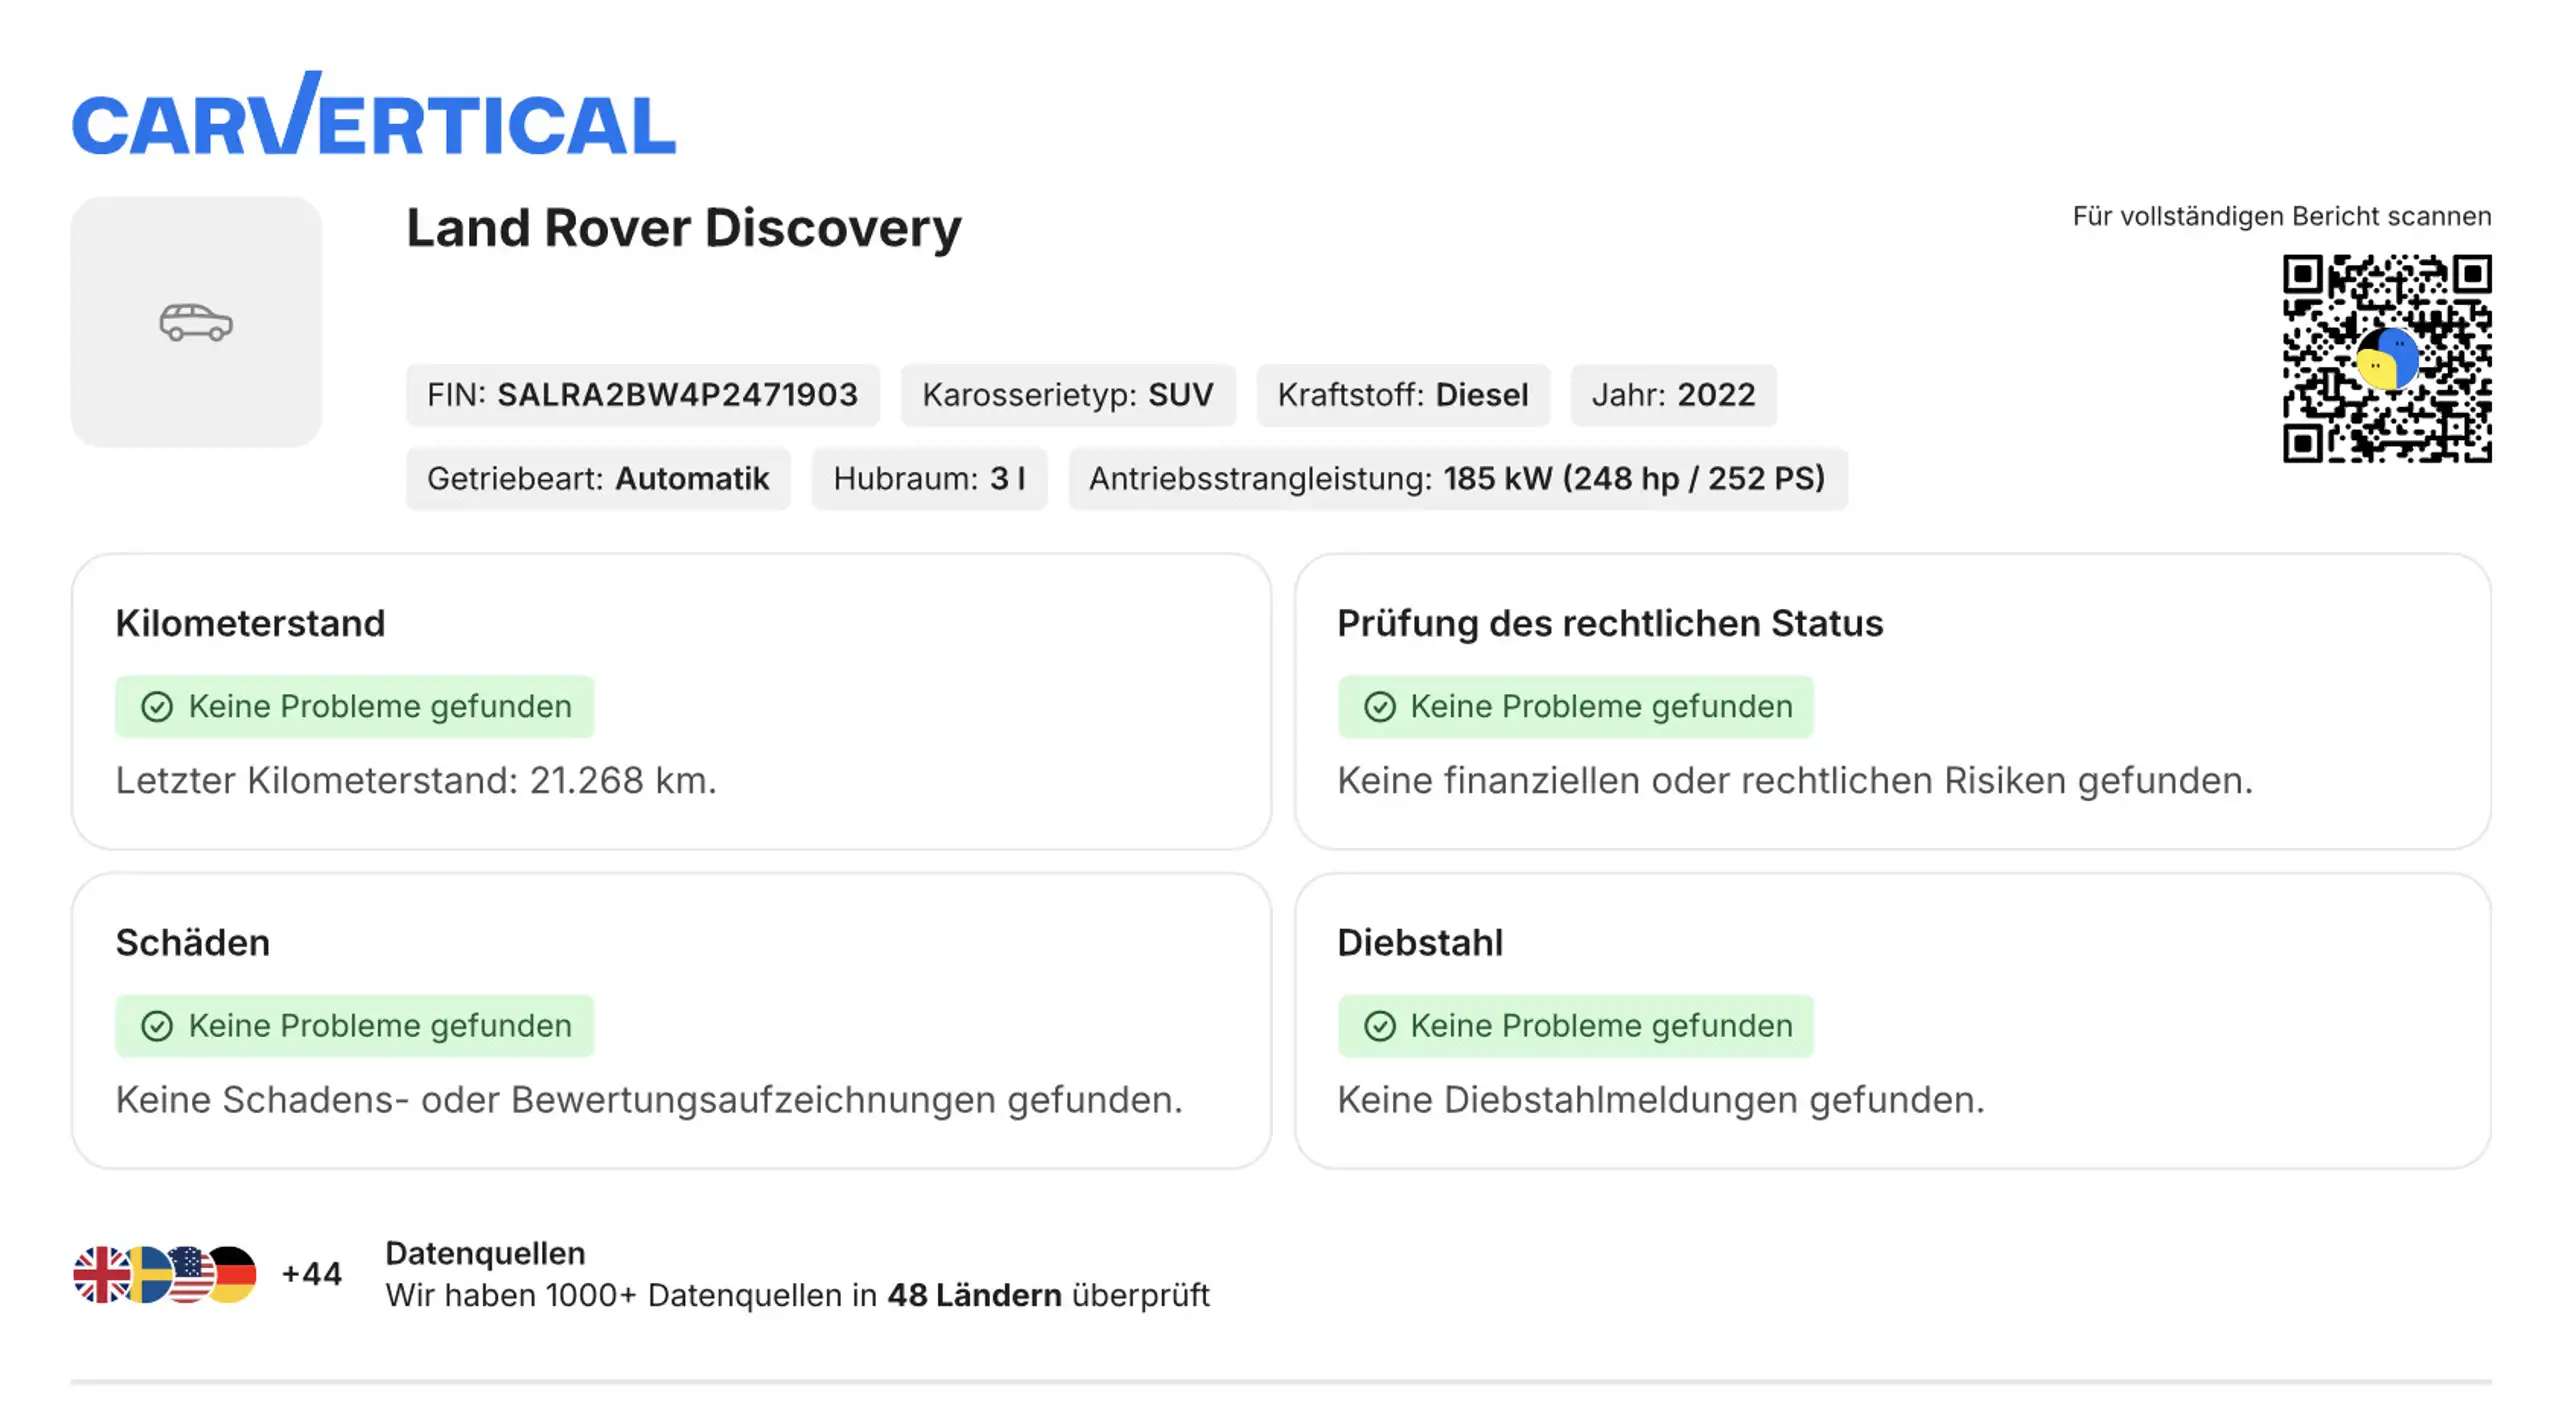Click the UK flag icon
The height and width of the screenshot is (1406, 2560).
coord(99,1274)
